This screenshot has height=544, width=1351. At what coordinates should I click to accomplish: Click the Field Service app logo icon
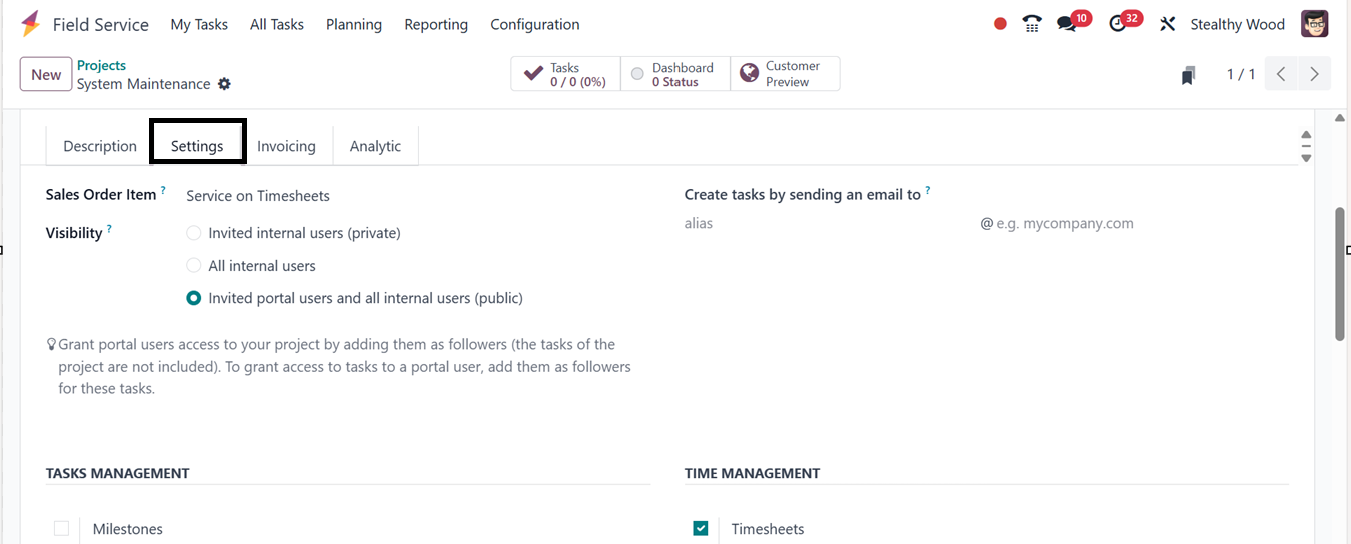coord(31,24)
